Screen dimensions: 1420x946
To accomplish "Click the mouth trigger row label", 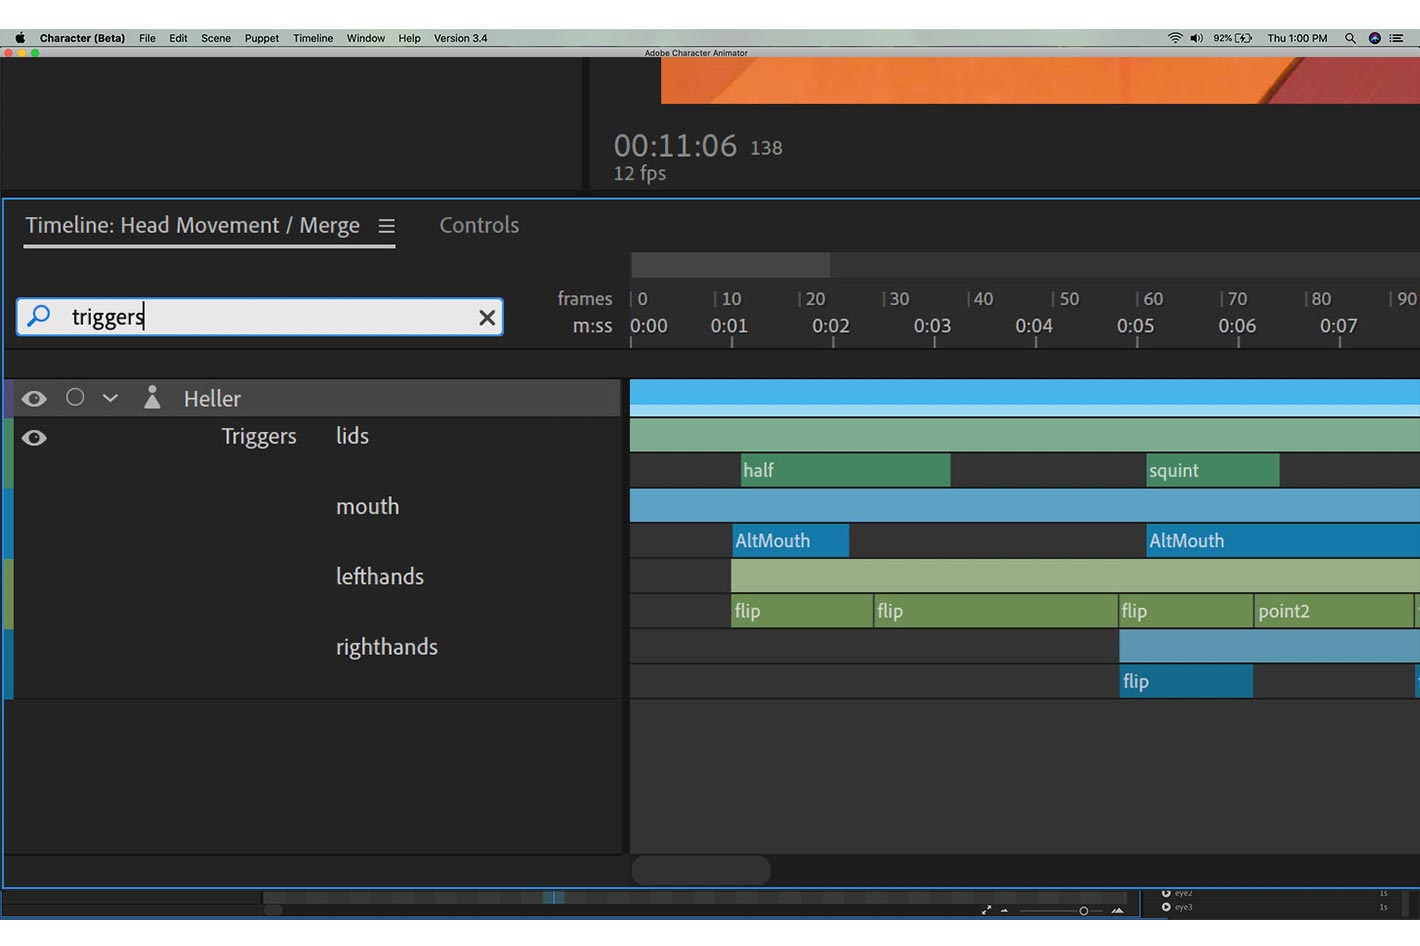I will pos(367,506).
